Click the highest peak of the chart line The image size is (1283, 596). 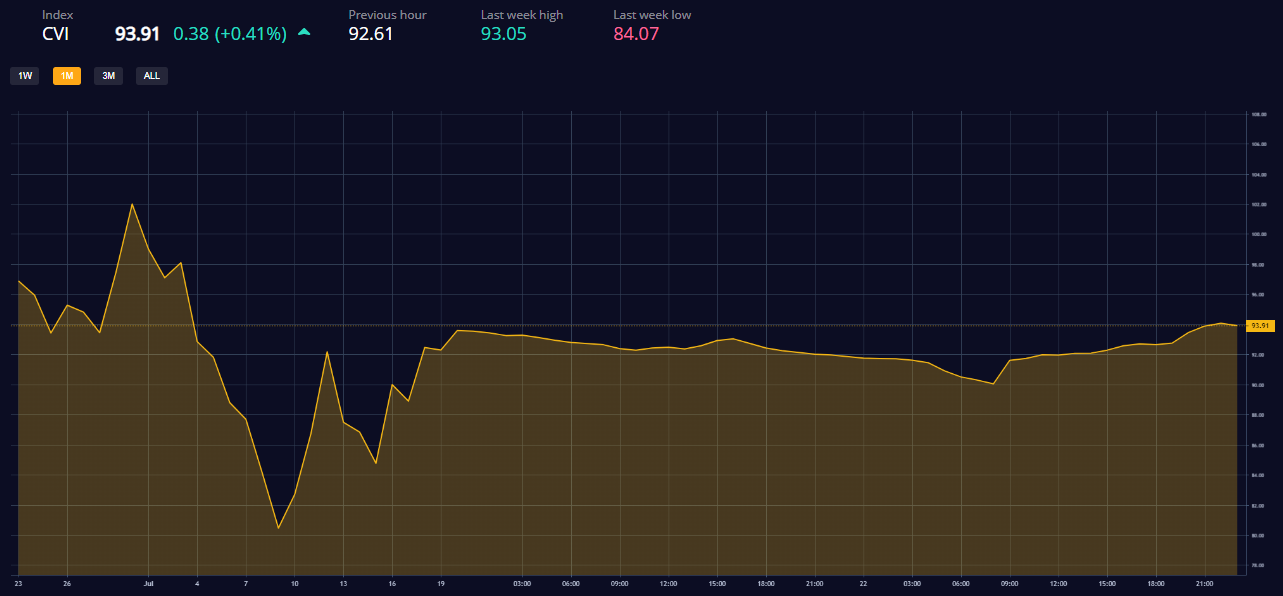[x=132, y=204]
